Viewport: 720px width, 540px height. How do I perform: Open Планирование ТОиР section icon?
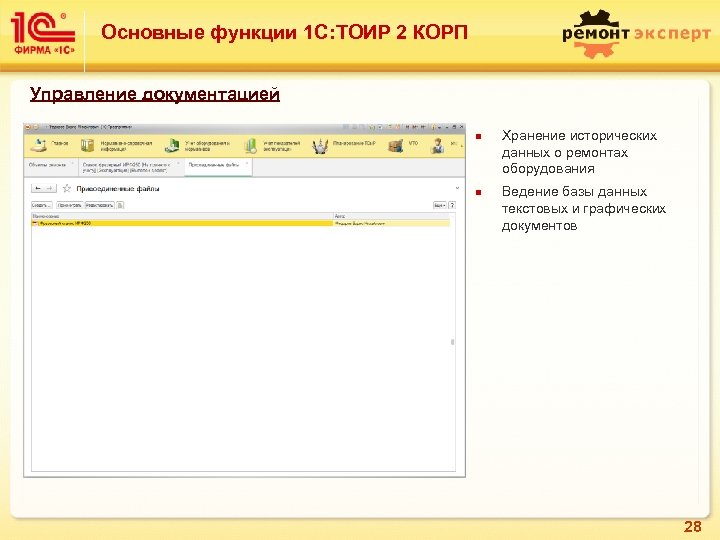(x=320, y=146)
